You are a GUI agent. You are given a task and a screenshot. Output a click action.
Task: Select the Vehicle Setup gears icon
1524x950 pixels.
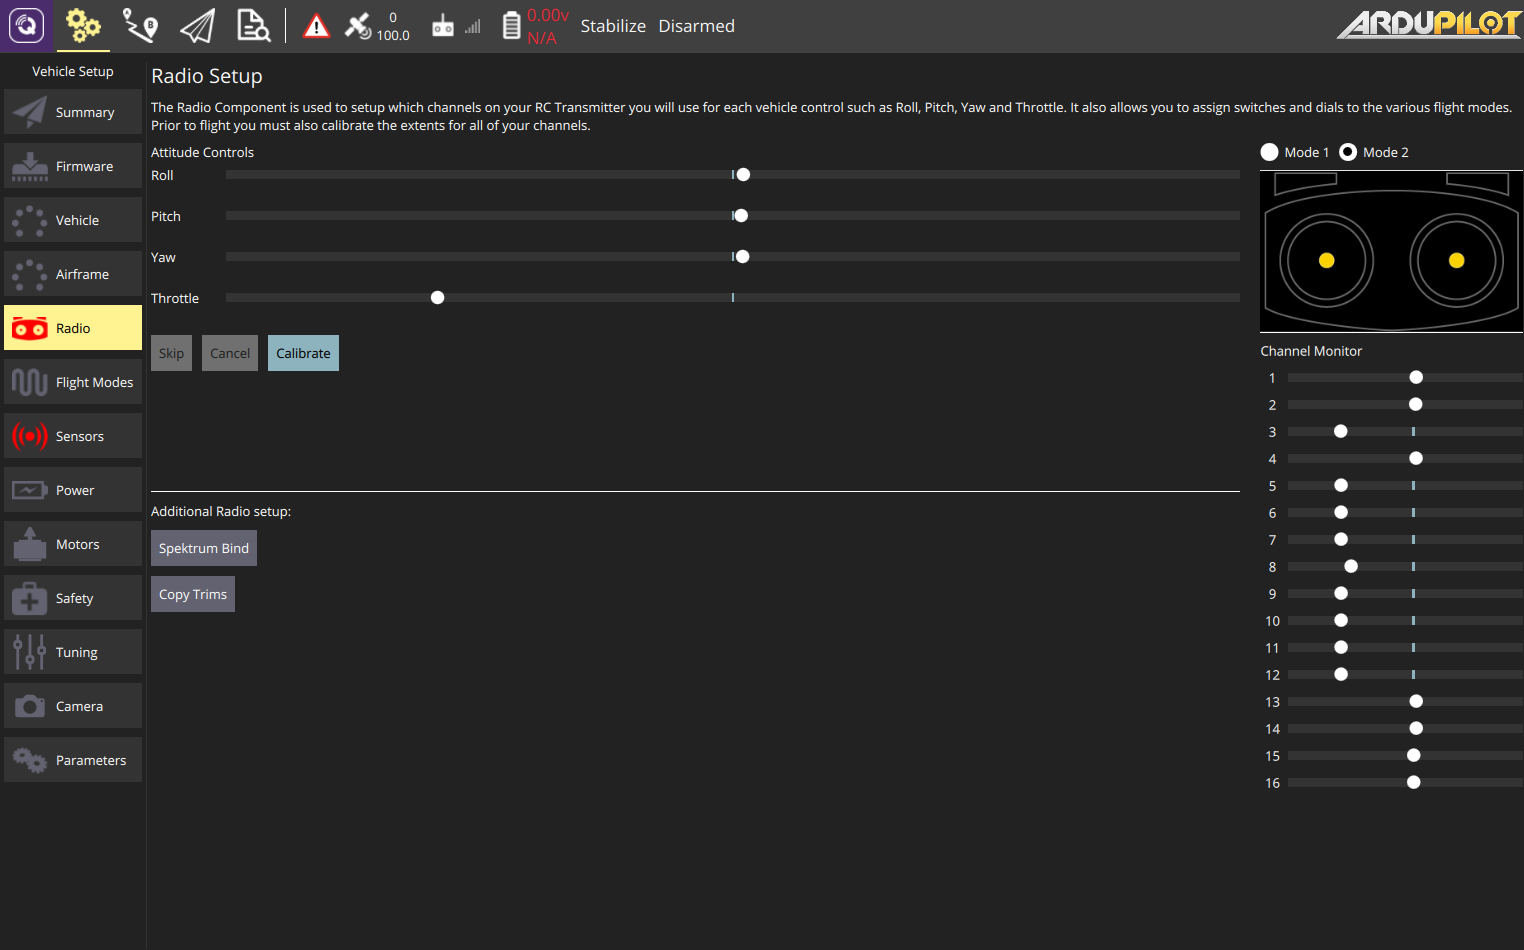click(83, 25)
